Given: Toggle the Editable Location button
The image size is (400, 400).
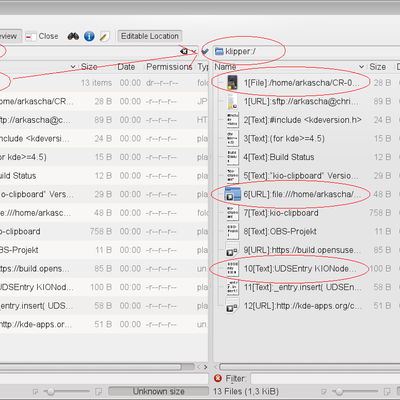Looking at the screenshot, I should pyautogui.click(x=150, y=36).
